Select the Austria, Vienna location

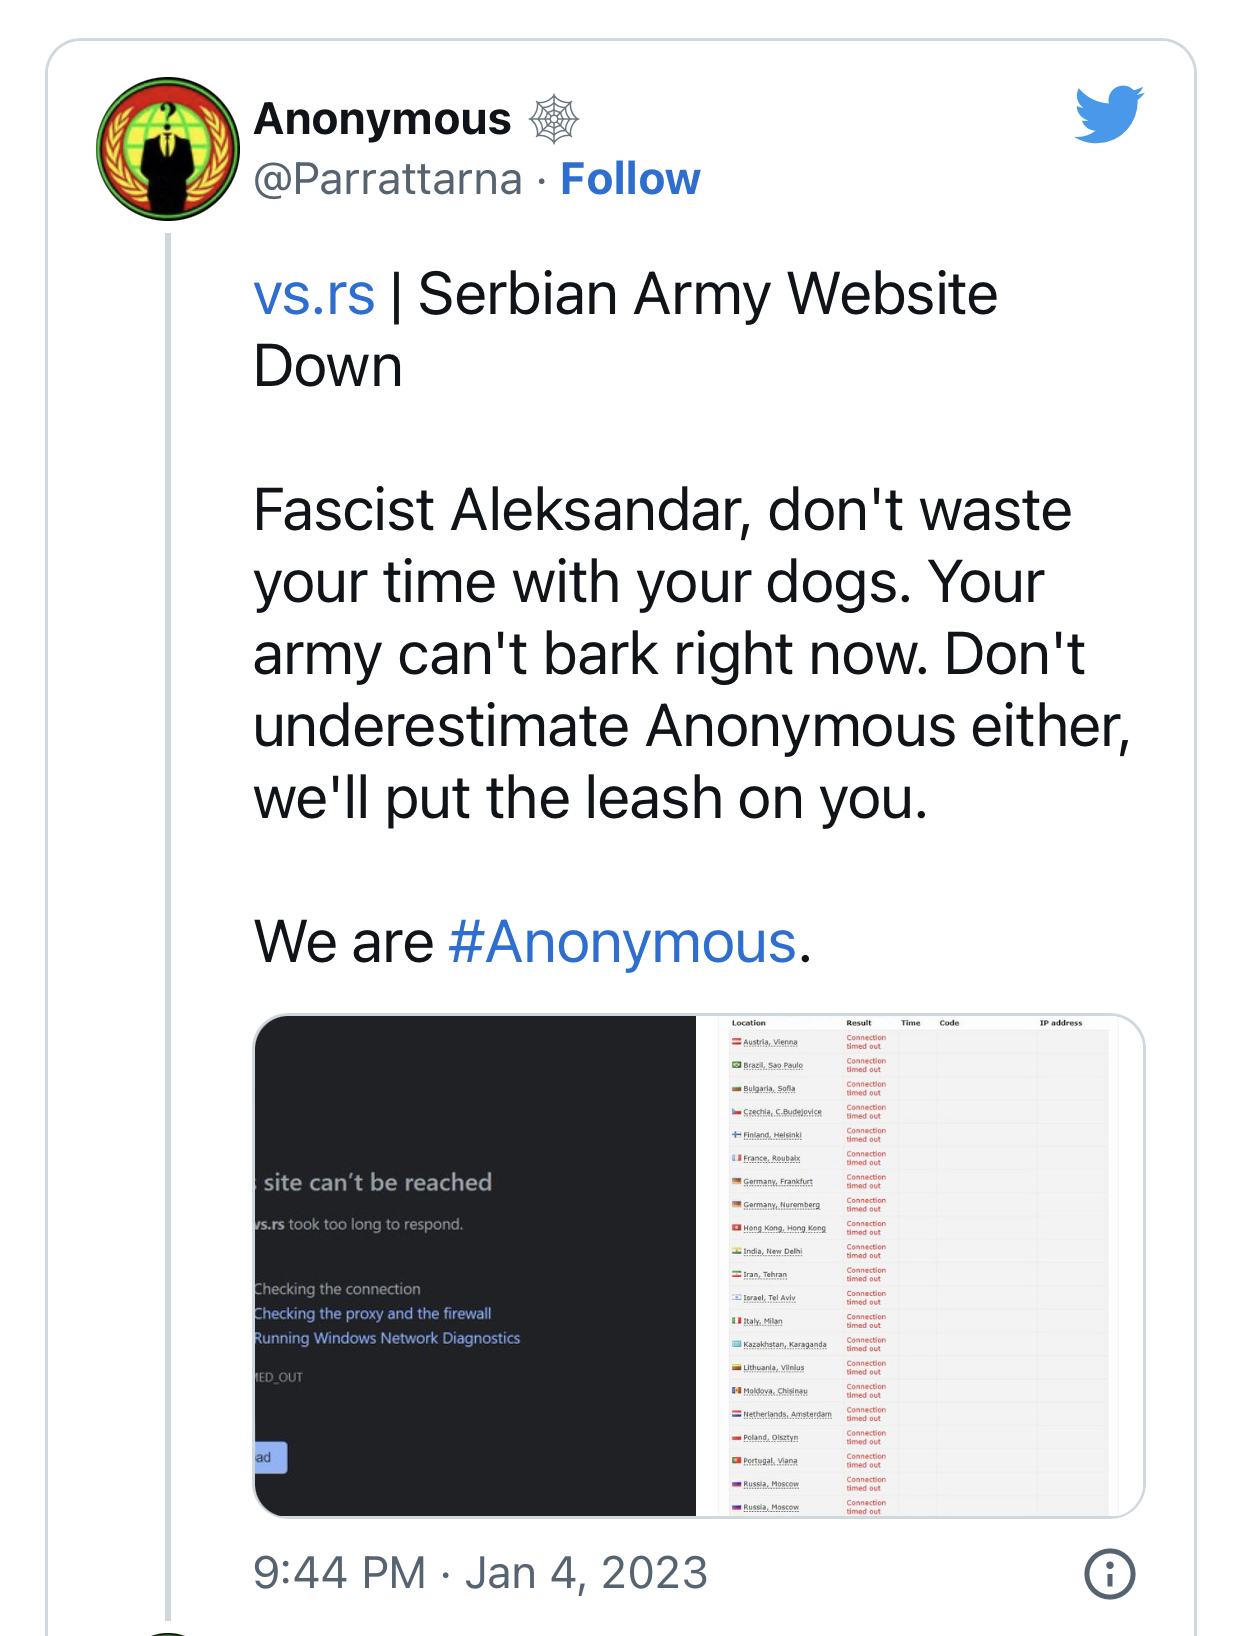(x=770, y=1042)
